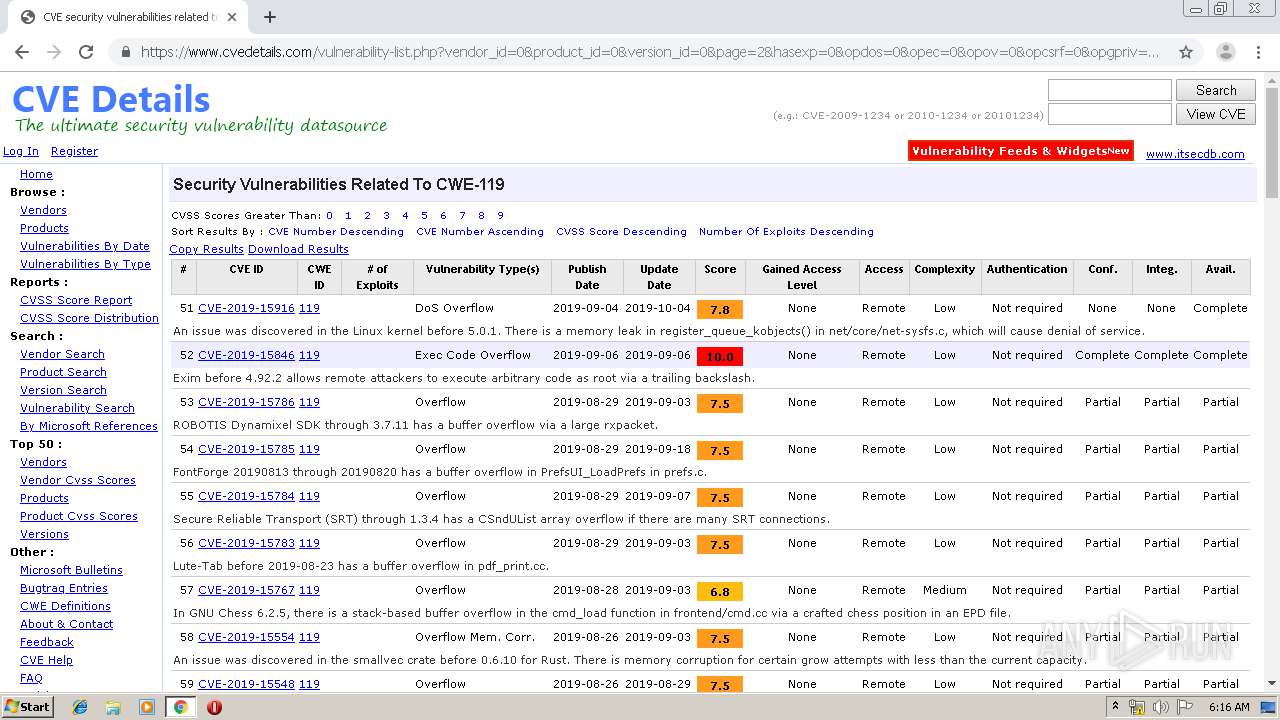Open CVE-2019-15785 details
The width and height of the screenshot is (1280, 720).
click(x=246, y=449)
